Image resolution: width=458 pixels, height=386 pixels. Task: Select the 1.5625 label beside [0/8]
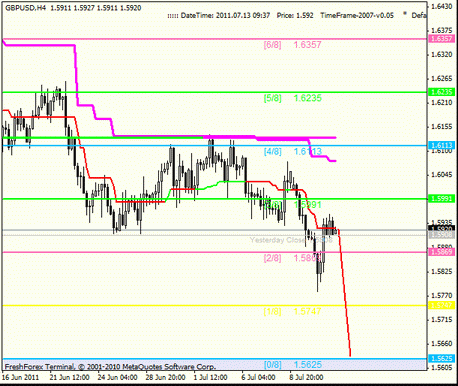pyautogui.click(x=308, y=365)
